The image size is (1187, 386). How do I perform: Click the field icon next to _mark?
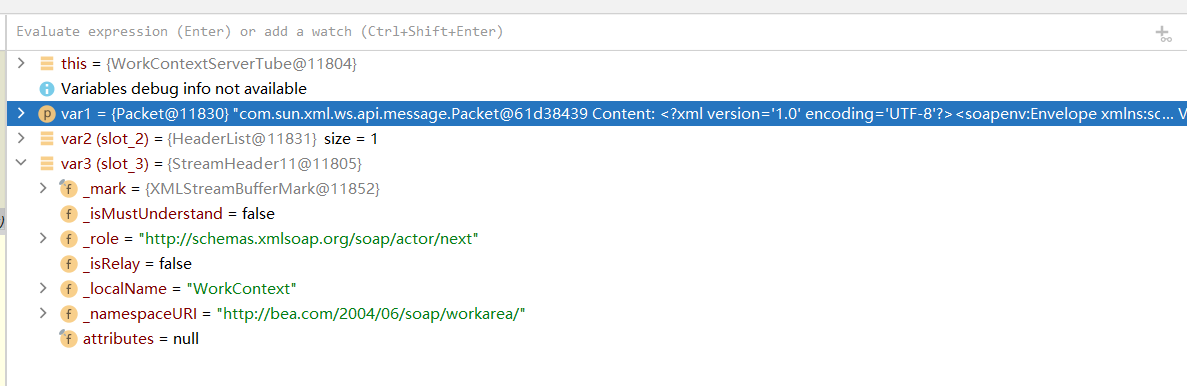[68, 188]
